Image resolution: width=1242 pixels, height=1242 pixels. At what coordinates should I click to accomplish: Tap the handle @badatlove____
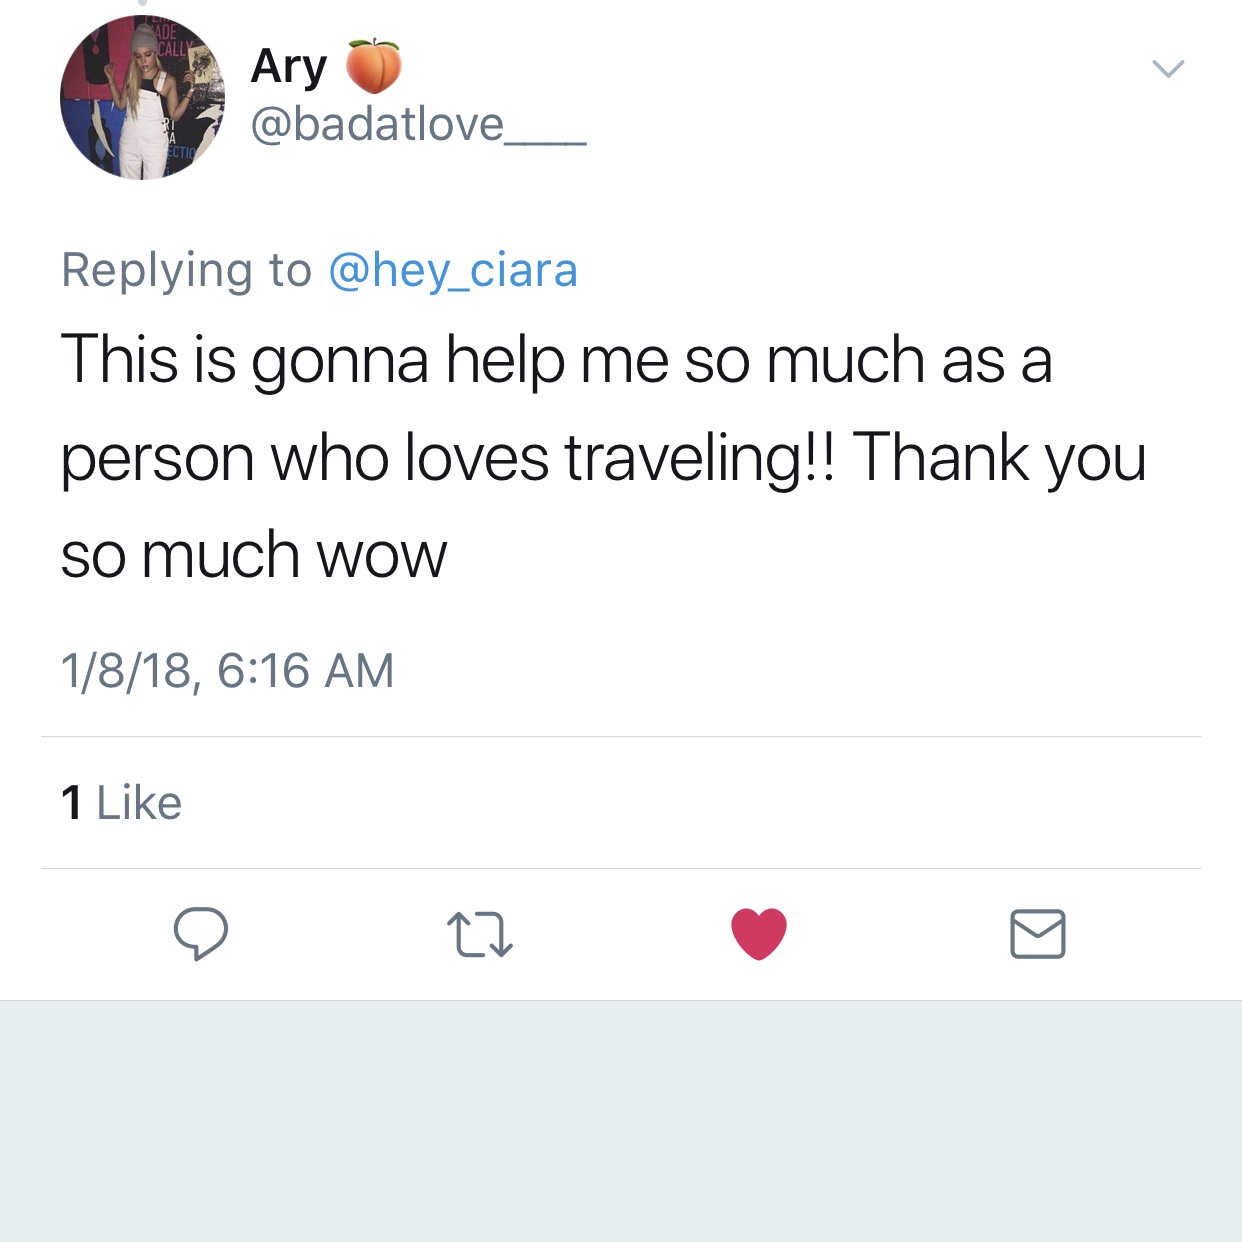coord(418,125)
